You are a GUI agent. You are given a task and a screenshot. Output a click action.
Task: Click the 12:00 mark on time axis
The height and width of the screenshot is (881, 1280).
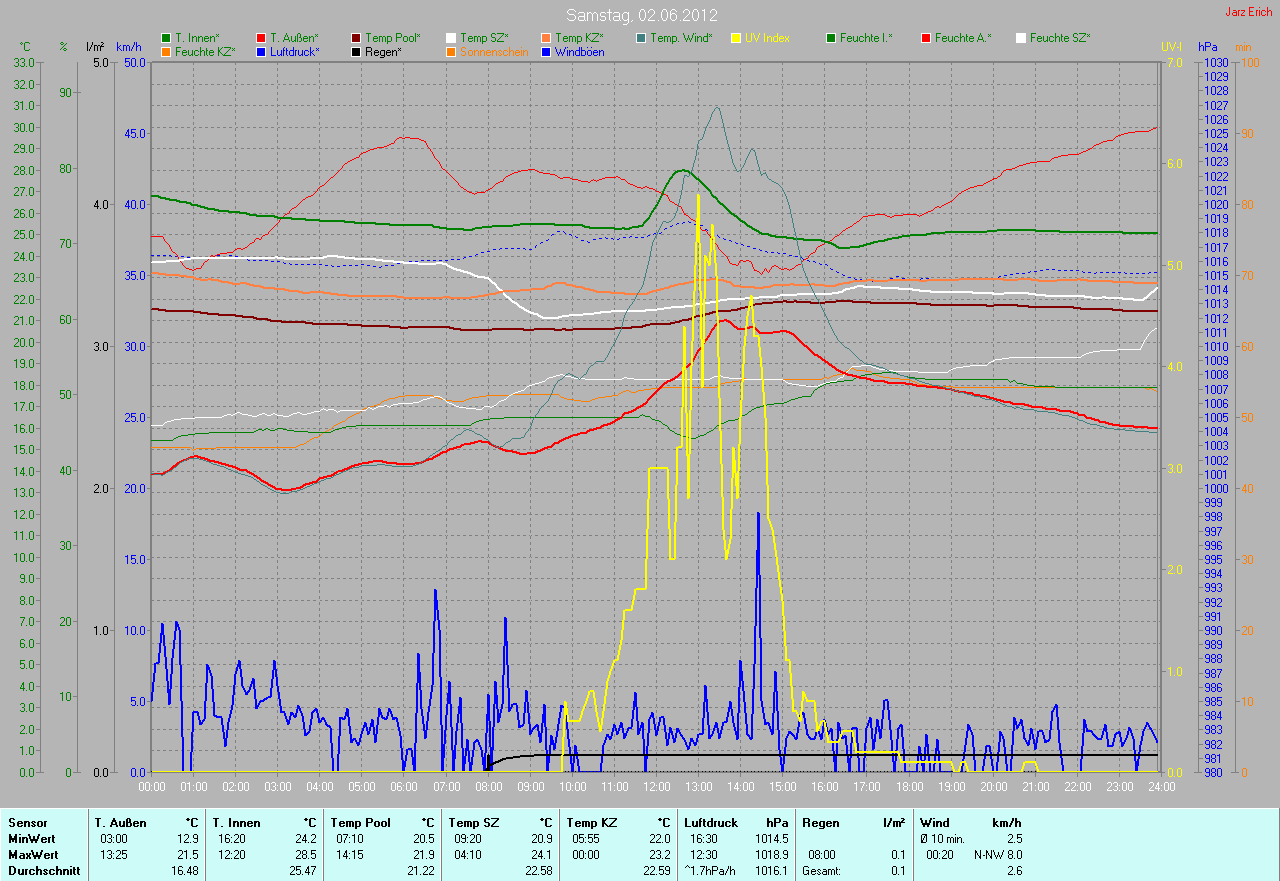(656, 787)
